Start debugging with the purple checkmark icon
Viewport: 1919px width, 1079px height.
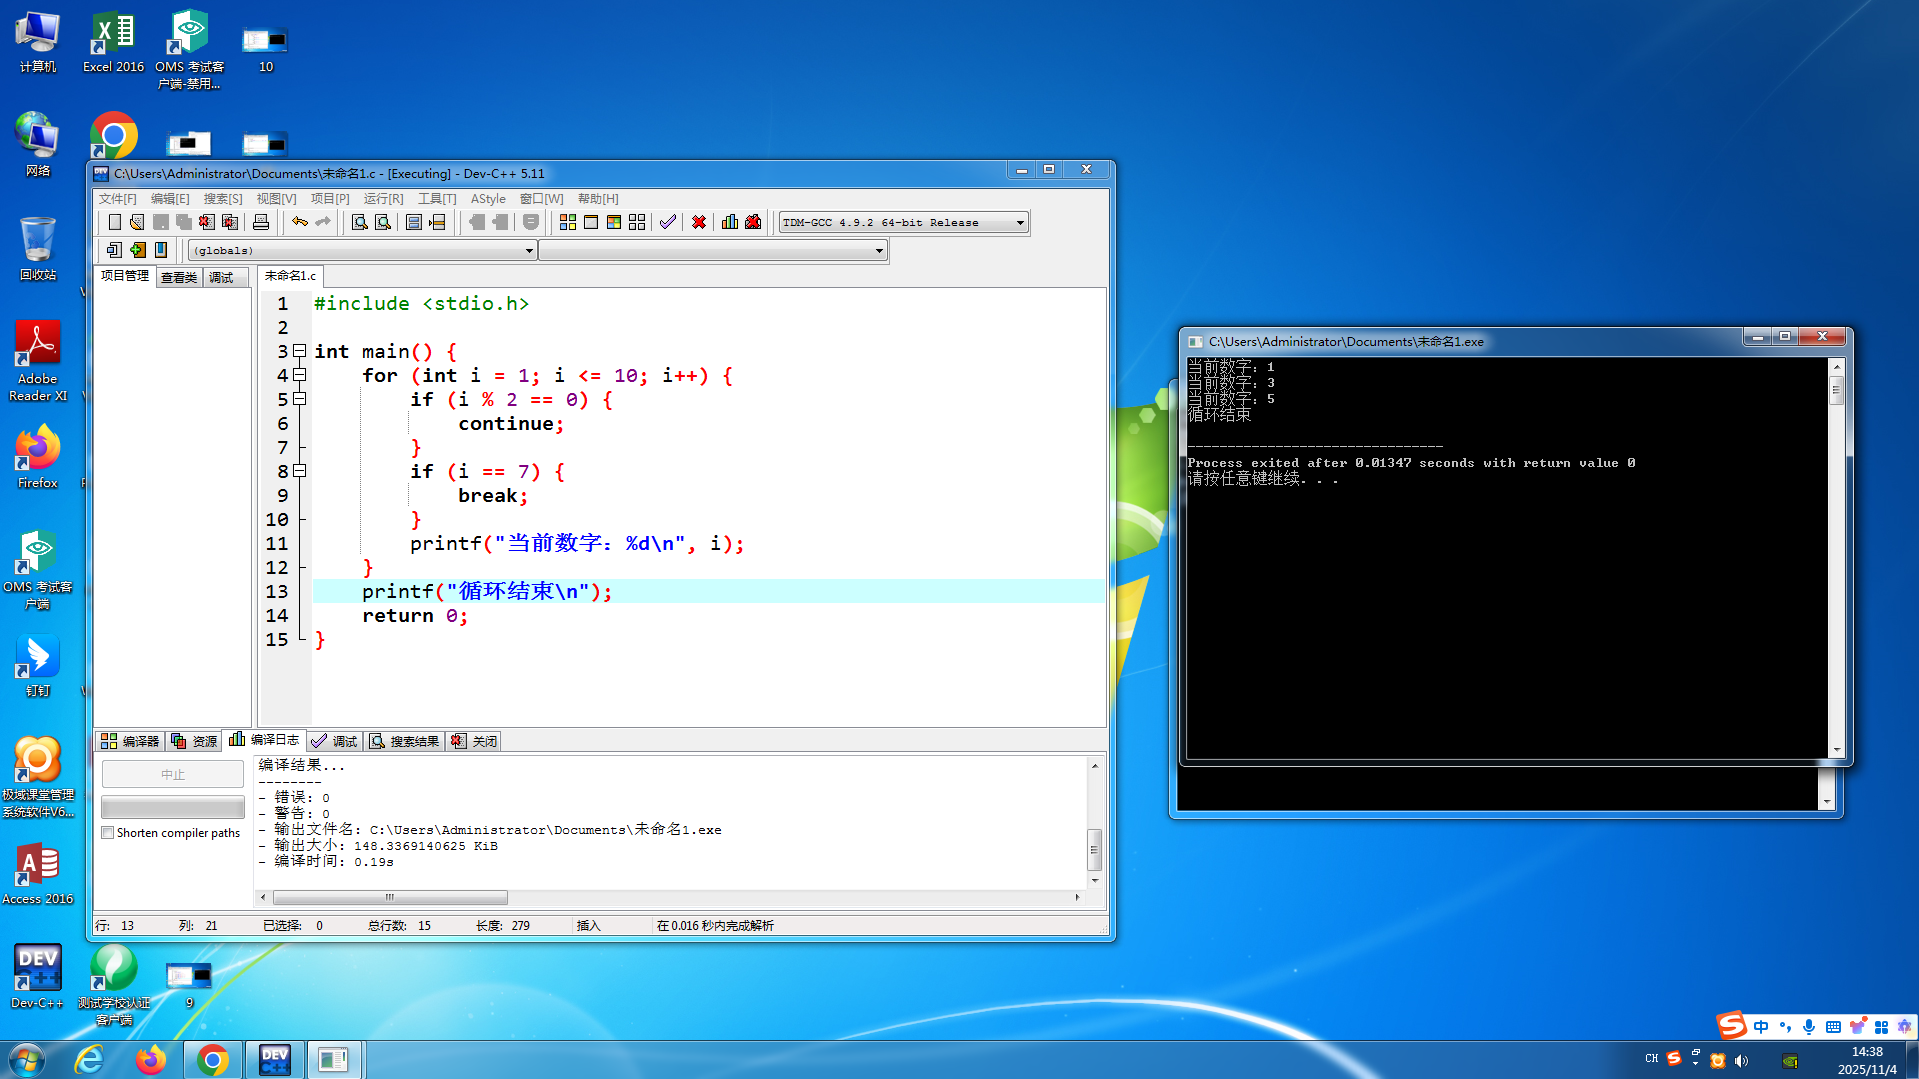coord(668,222)
